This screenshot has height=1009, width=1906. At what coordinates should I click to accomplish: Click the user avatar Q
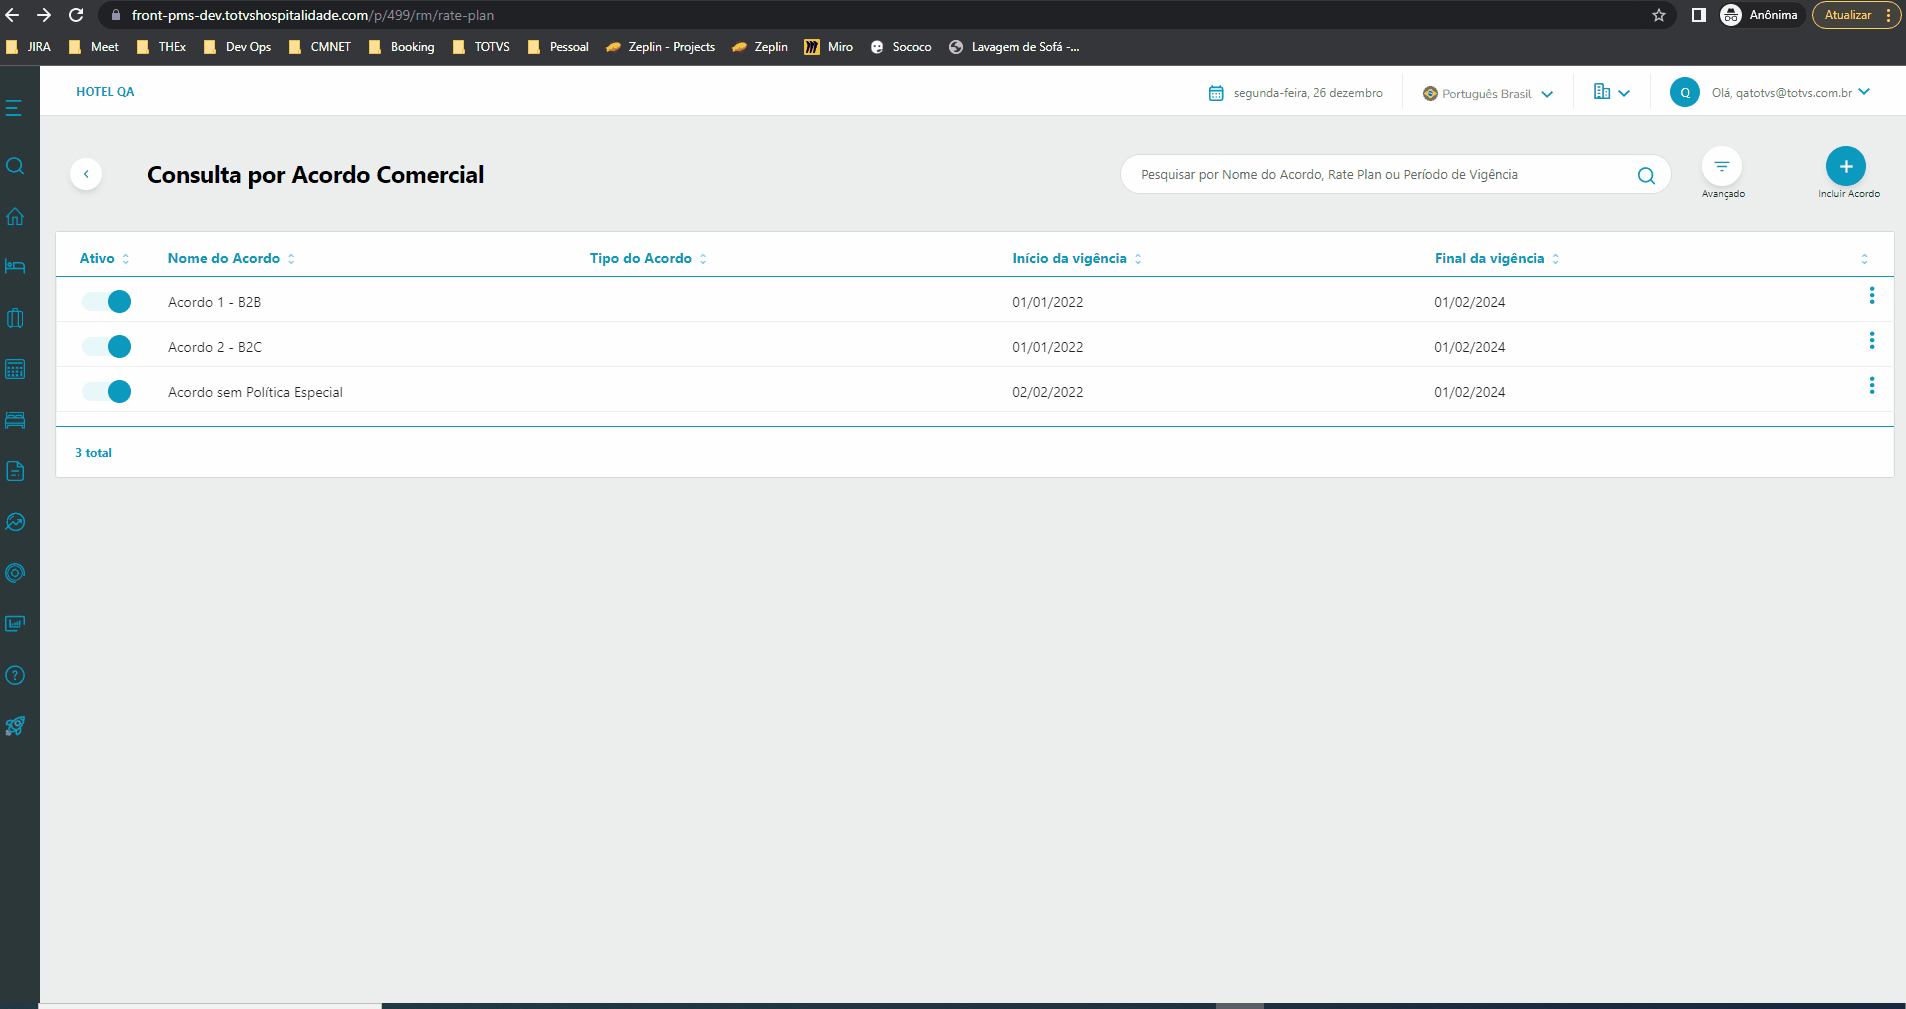[x=1685, y=92]
